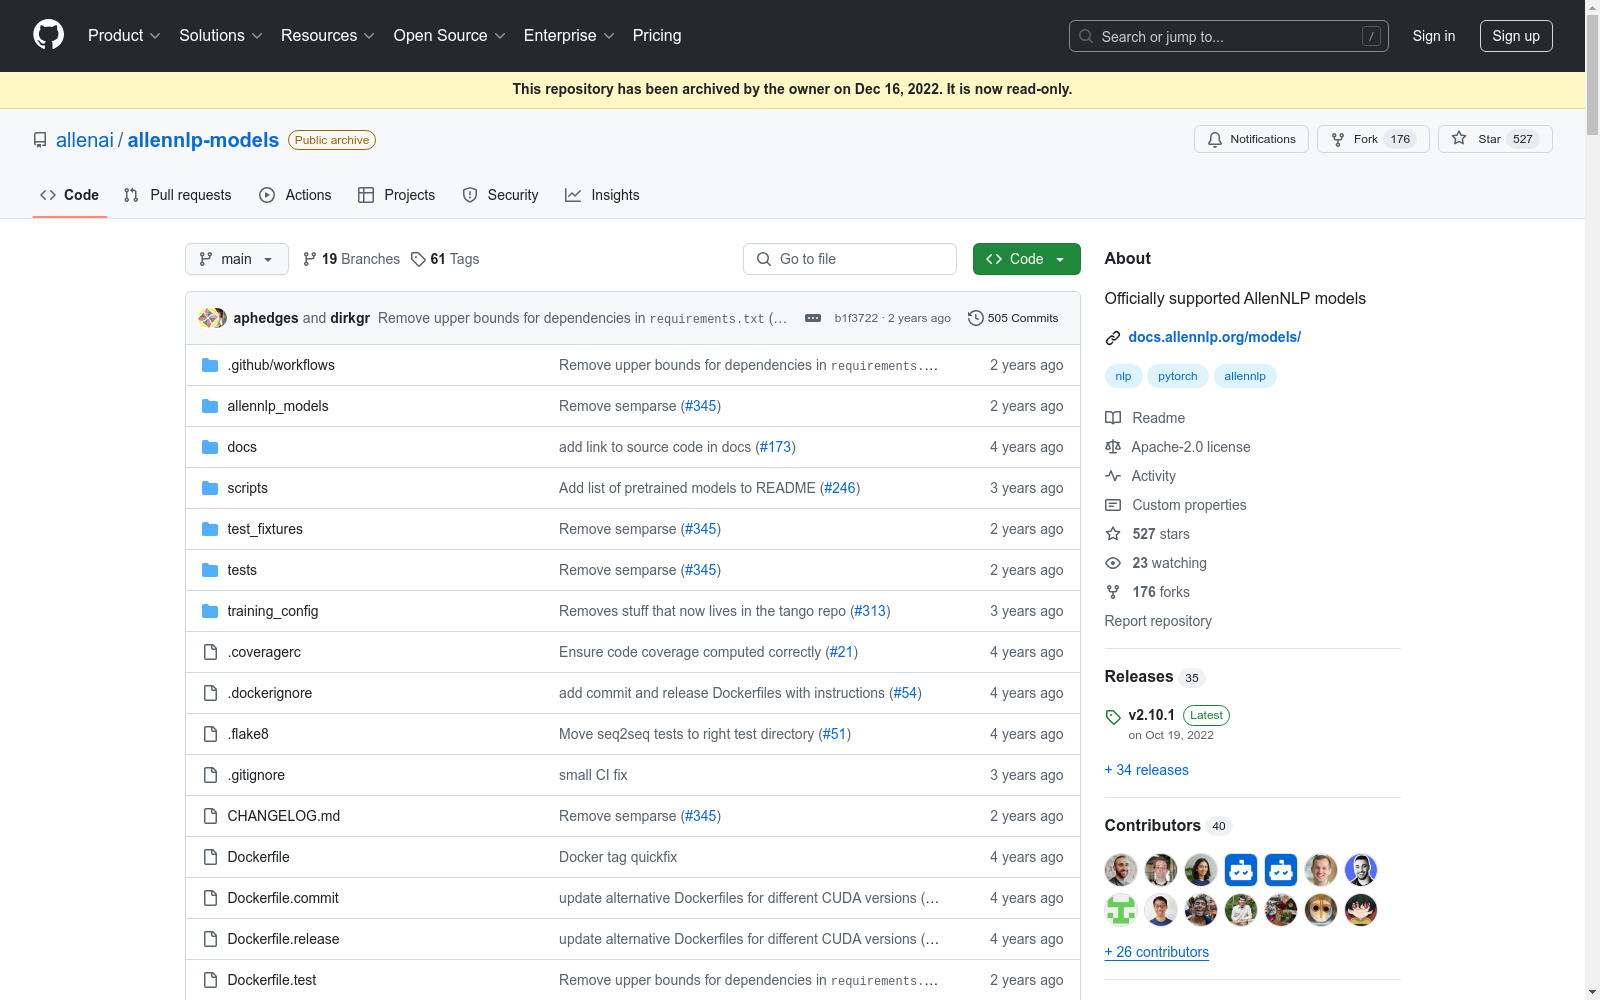
Task: Expand the Resources menu
Action: click(x=328, y=36)
